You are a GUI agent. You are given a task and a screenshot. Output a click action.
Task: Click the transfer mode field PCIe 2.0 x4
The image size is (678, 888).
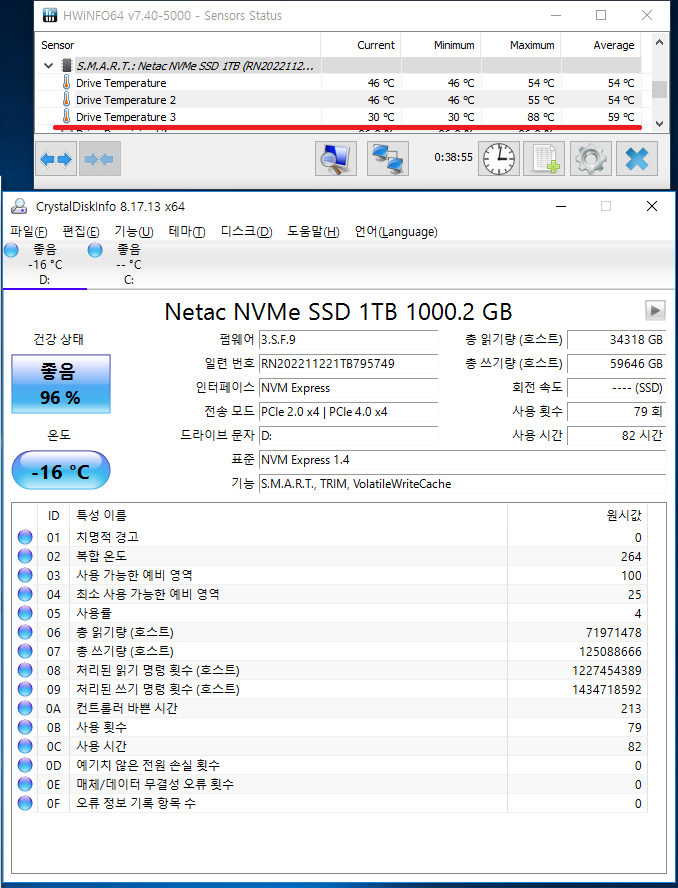pos(348,412)
